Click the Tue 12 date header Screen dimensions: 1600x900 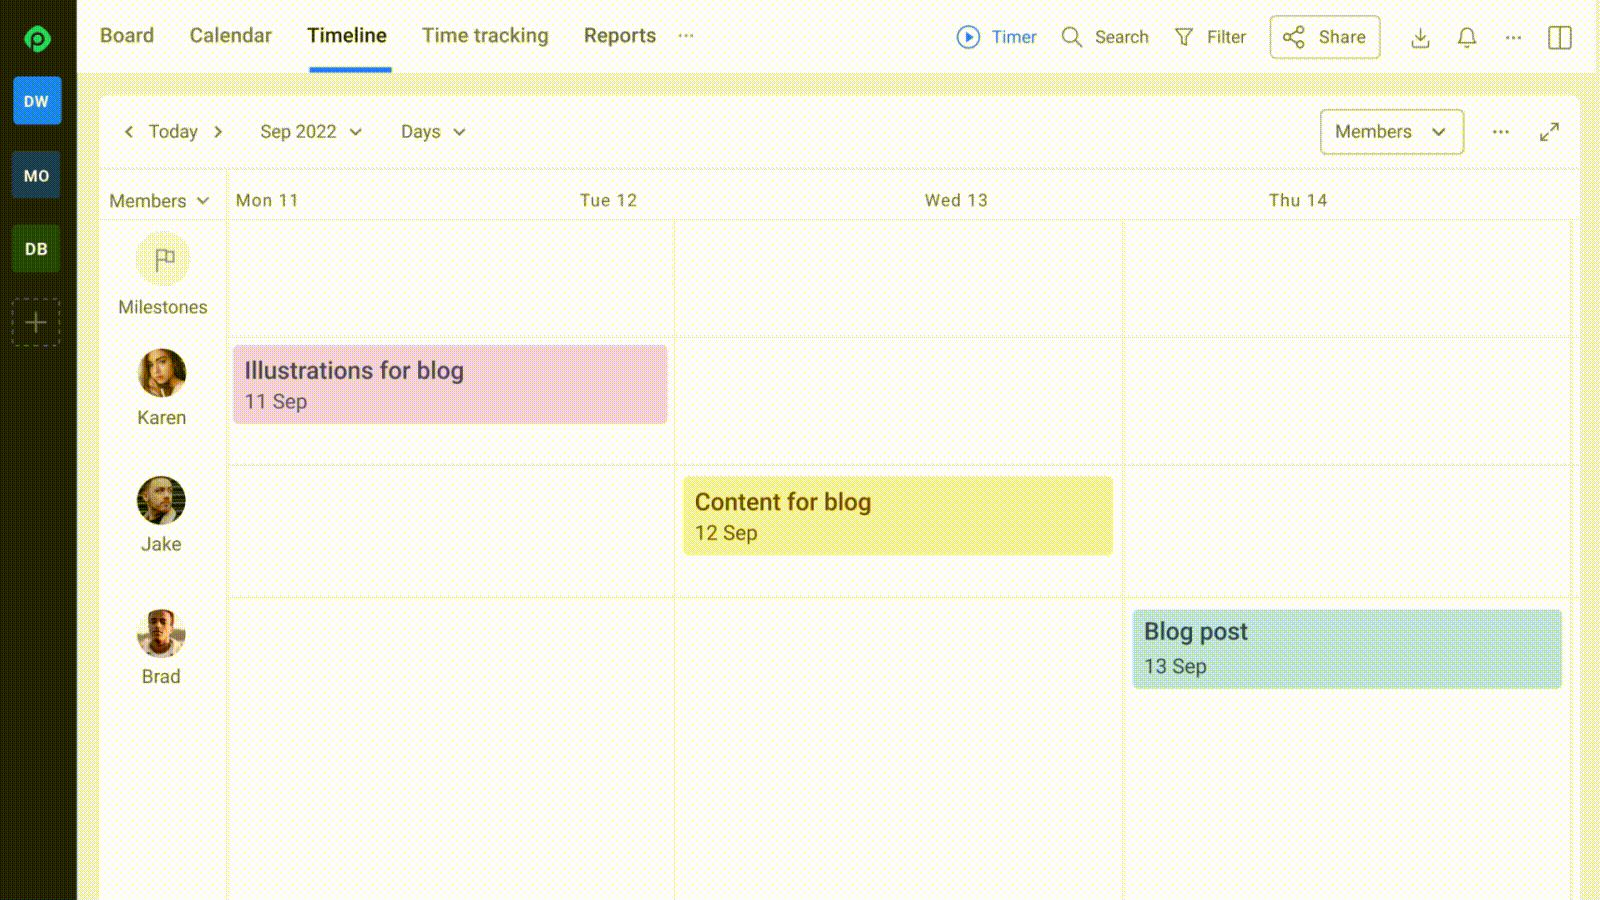coord(608,201)
